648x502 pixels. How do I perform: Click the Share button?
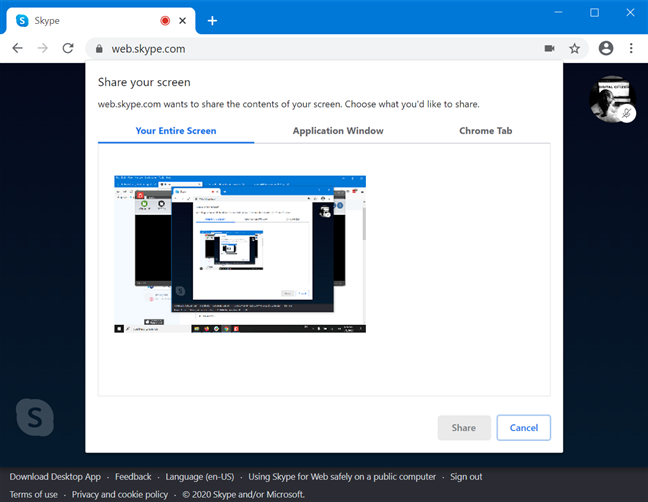click(464, 428)
